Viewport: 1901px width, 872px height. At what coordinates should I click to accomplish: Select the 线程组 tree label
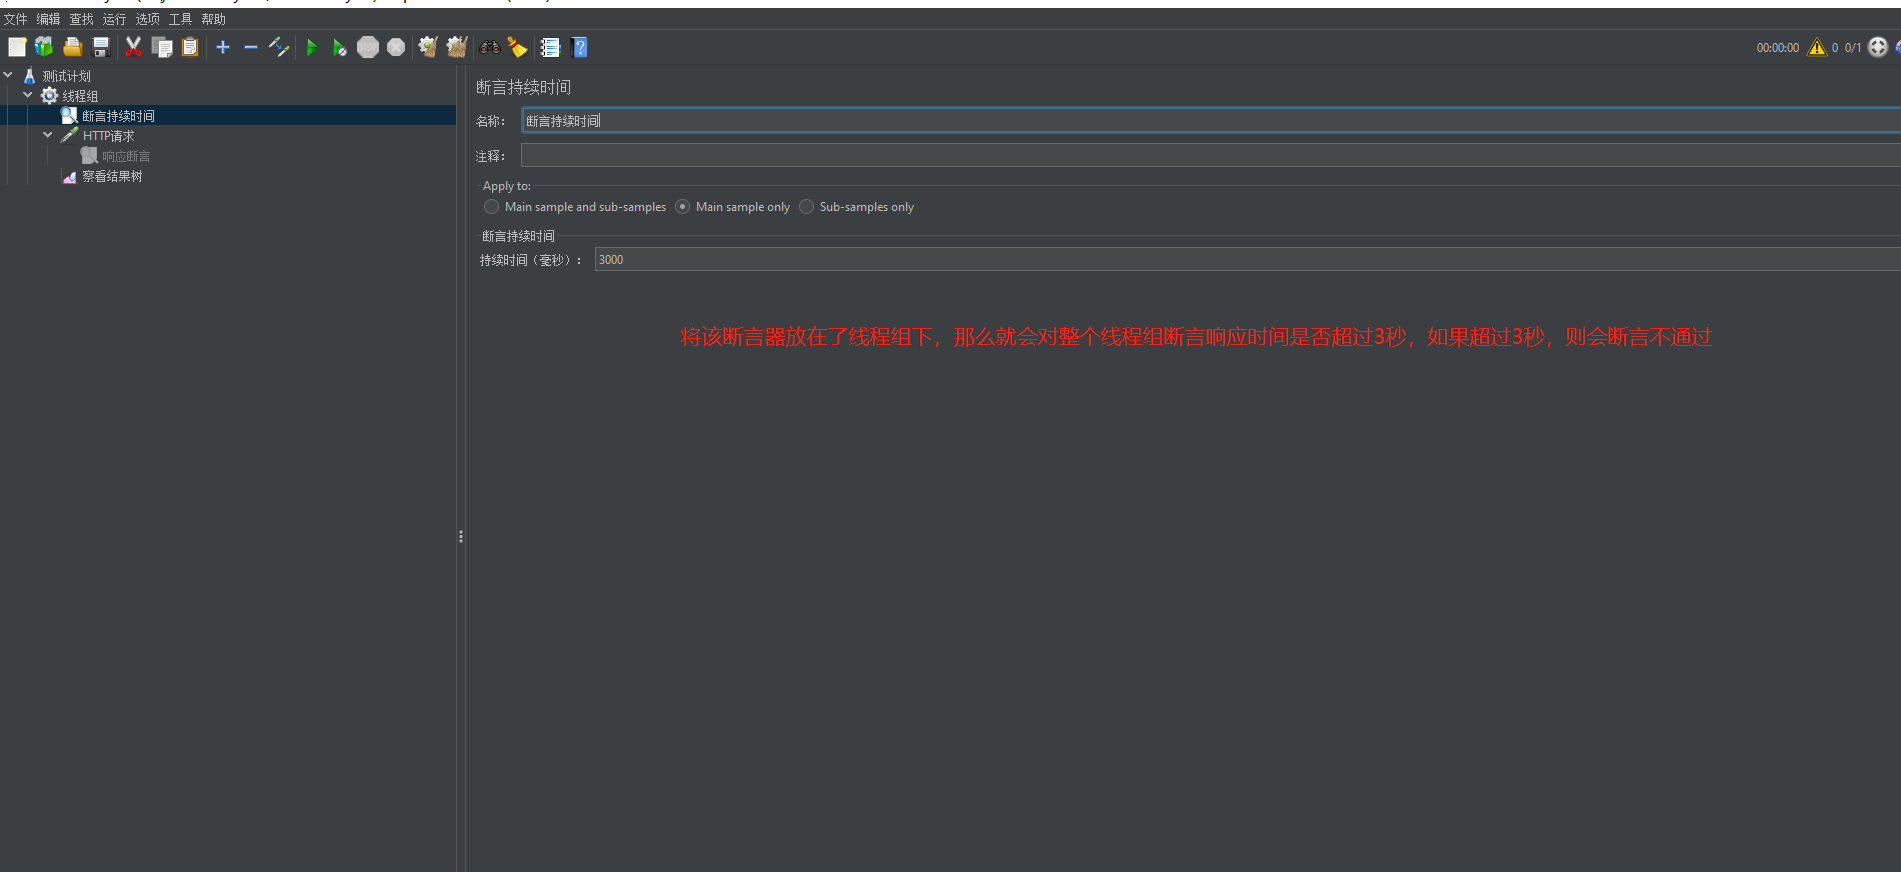[x=80, y=96]
